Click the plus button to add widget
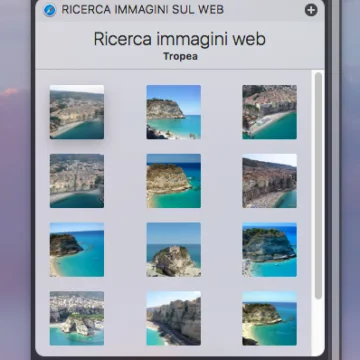Screen dimensions: 360x360 pos(311,10)
